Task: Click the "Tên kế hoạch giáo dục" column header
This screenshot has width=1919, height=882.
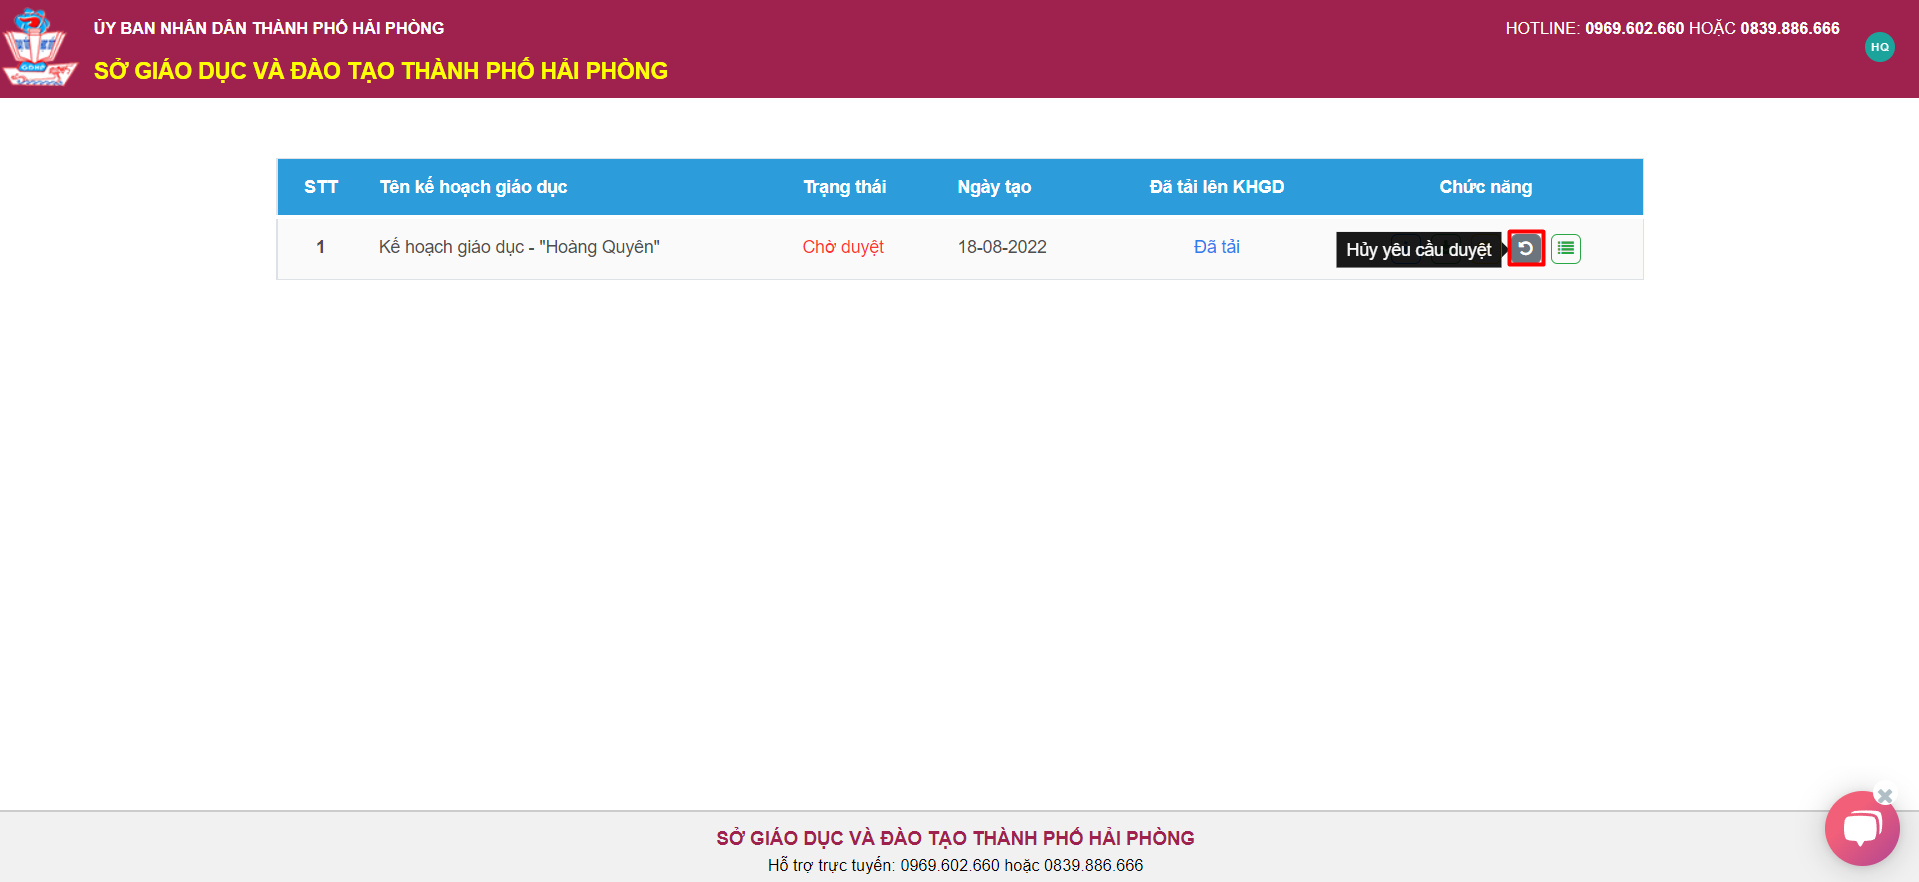Action: pos(473,187)
